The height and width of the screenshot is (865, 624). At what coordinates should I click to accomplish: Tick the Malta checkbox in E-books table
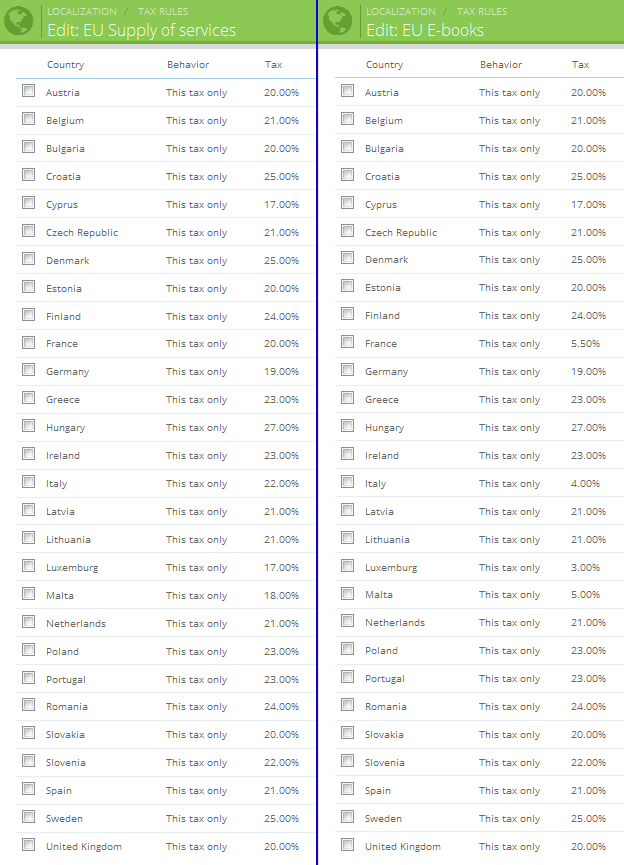click(348, 594)
